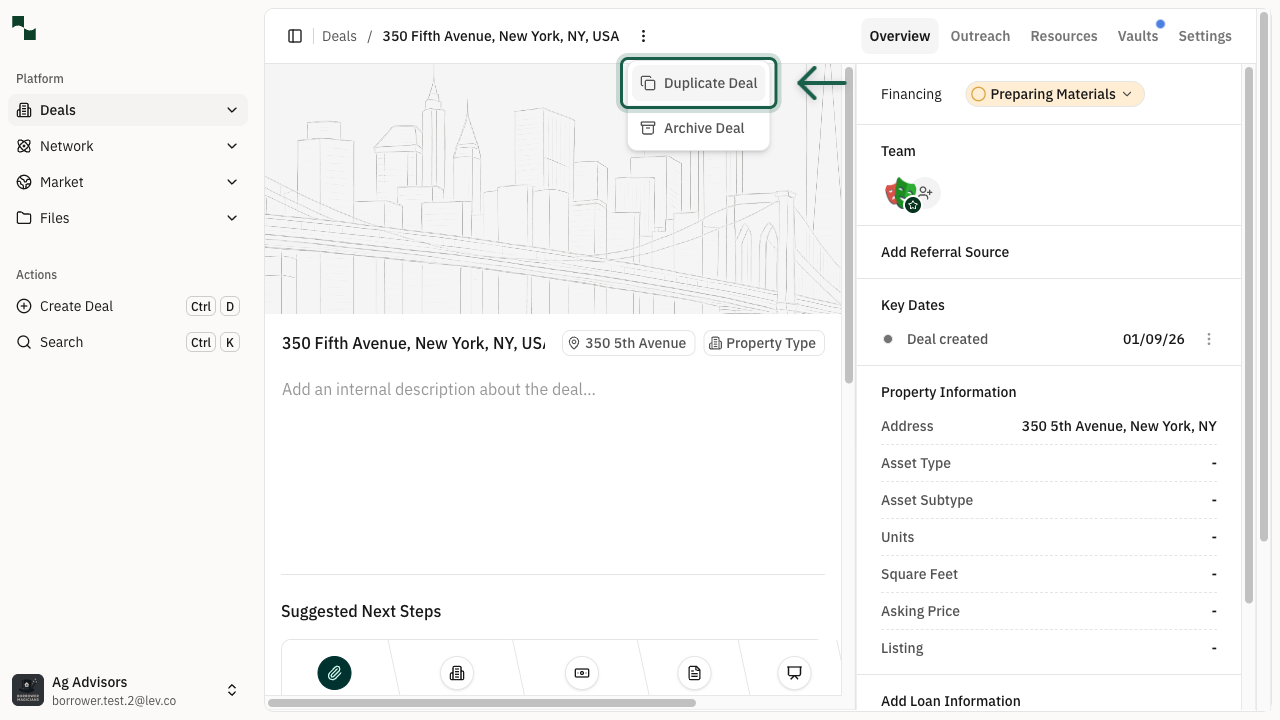Select Duplicate Deal from the menu

[x=699, y=83]
